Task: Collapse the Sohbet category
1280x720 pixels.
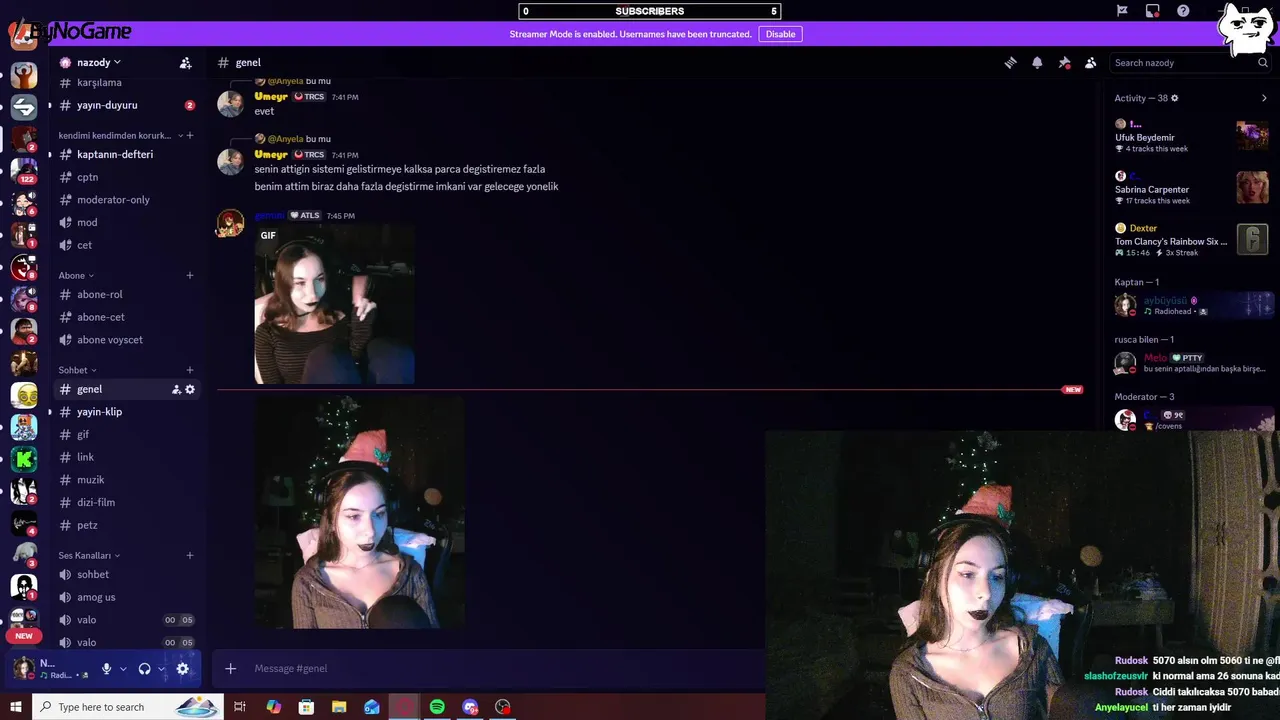Action: point(77,370)
